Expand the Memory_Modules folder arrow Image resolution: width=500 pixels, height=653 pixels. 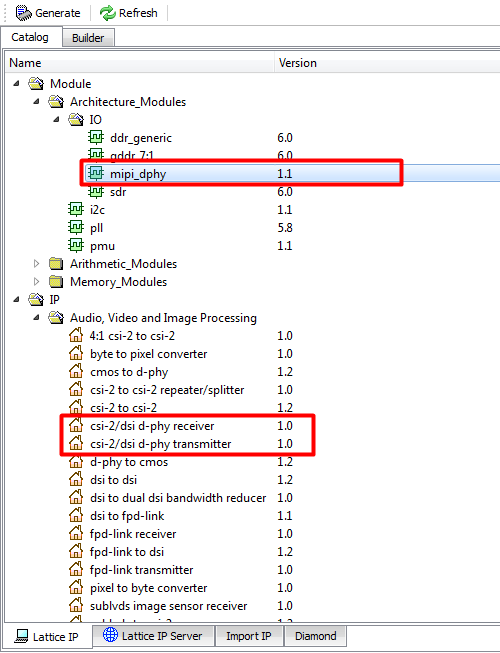click(x=37, y=282)
